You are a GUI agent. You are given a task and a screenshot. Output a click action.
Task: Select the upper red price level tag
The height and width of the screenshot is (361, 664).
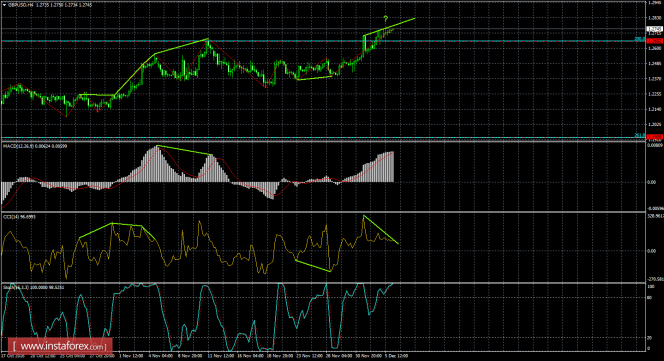tap(655, 40)
